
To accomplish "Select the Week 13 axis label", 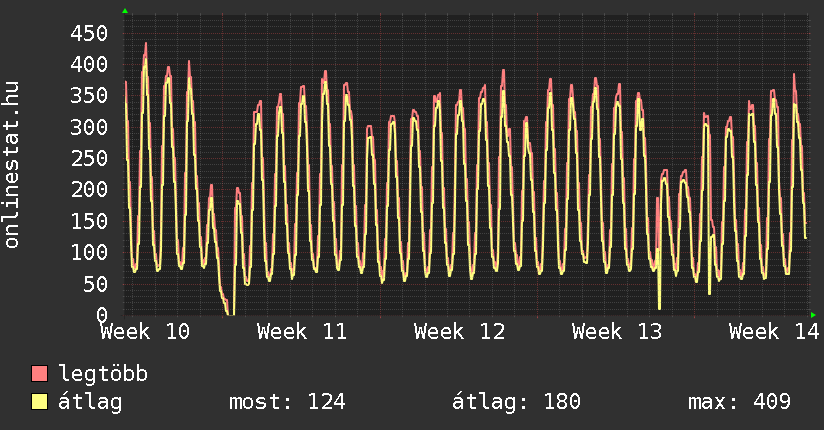I will [x=616, y=331].
